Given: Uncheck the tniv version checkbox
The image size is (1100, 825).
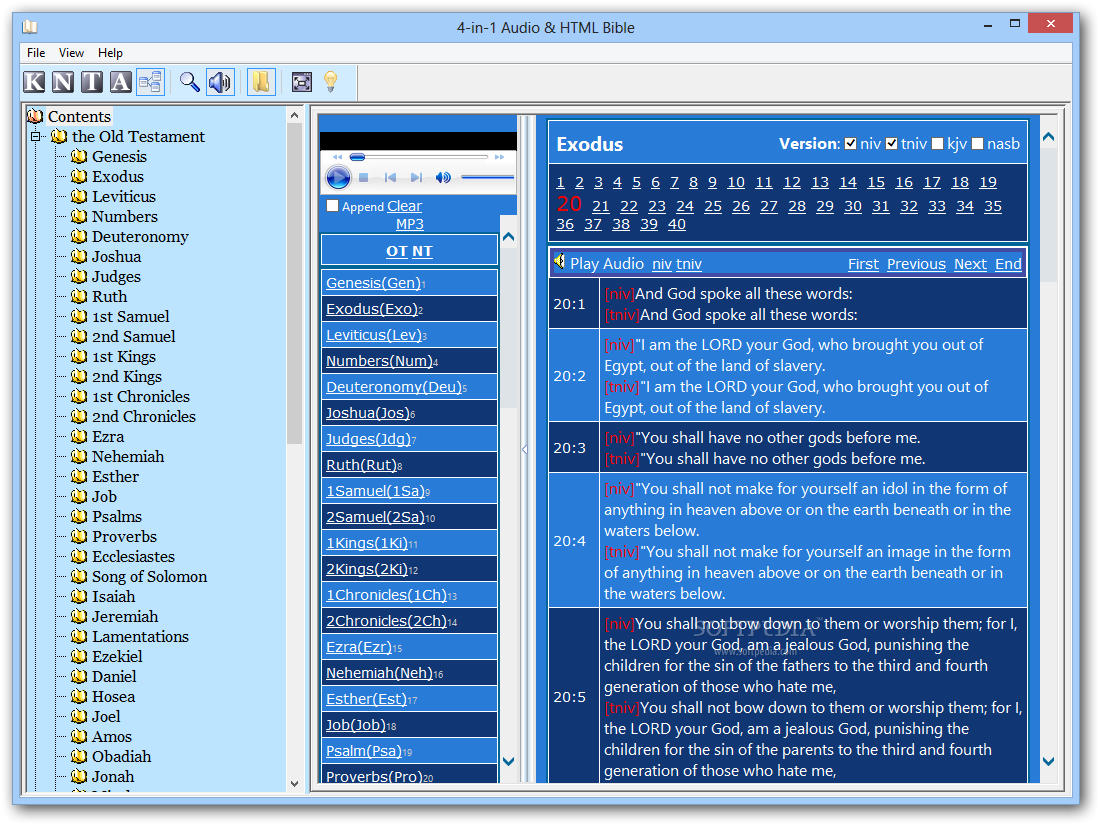Looking at the screenshot, I should [892, 144].
